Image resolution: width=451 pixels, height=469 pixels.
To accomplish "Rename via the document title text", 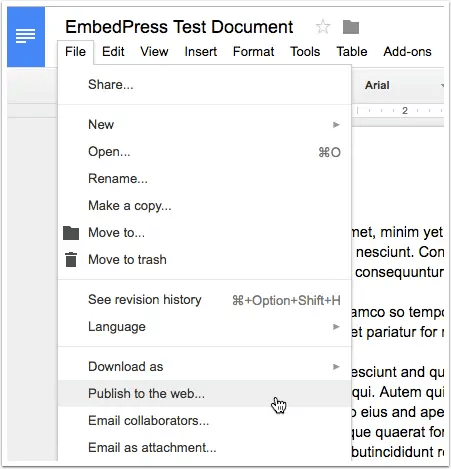I will pyautogui.click(x=179, y=27).
